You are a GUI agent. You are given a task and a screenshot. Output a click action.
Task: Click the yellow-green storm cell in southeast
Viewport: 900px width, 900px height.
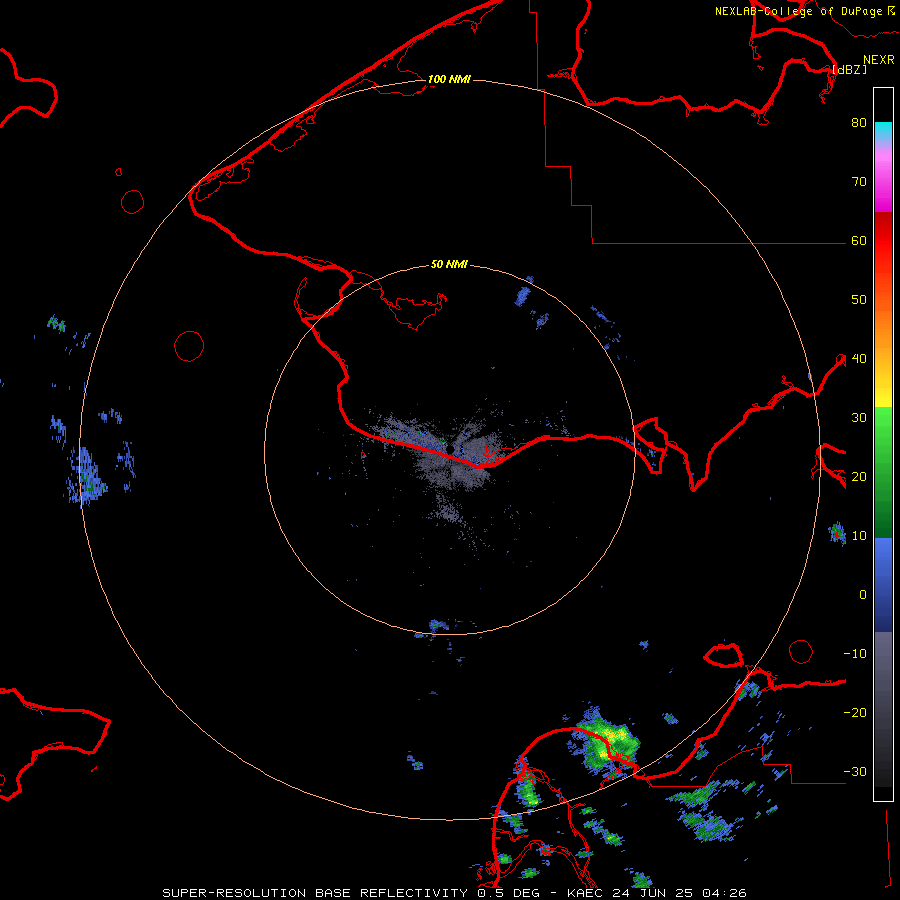[x=608, y=742]
